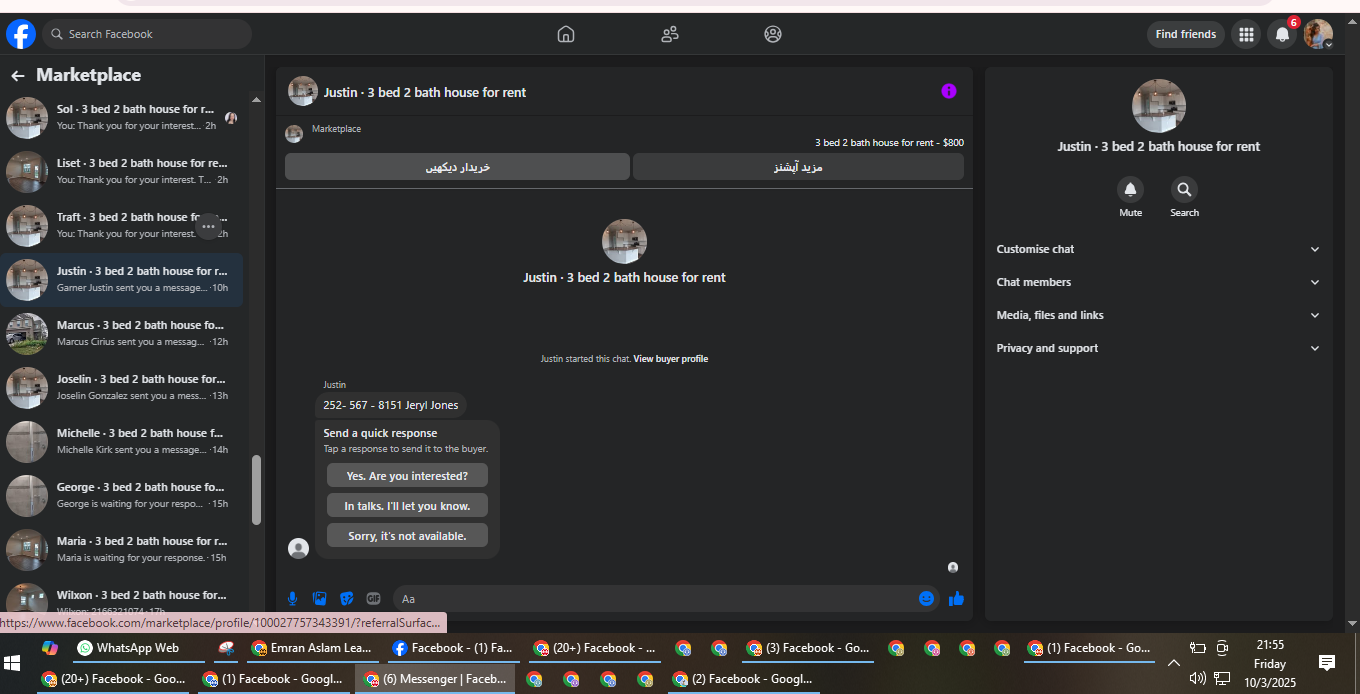Send quick response Sorry, it's not available.
The height and width of the screenshot is (694, 1360).
[x=407, y=536]
